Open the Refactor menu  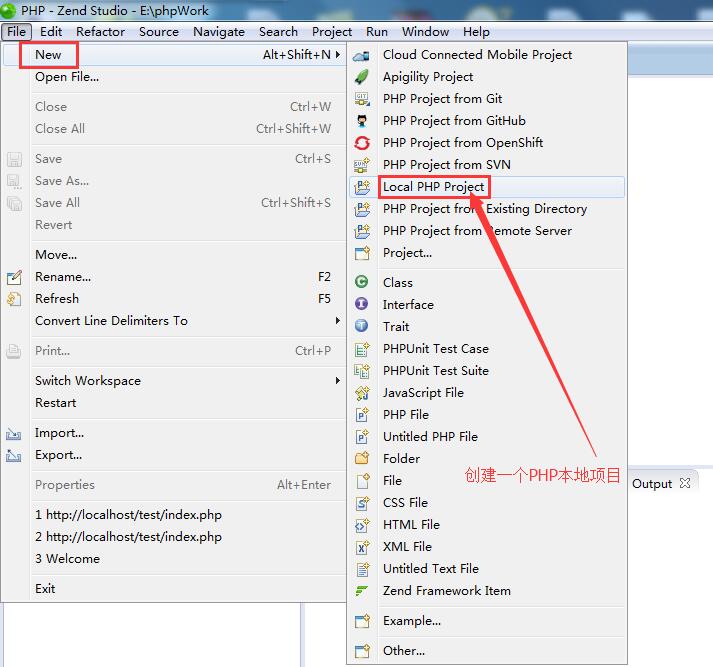(100, 32)
